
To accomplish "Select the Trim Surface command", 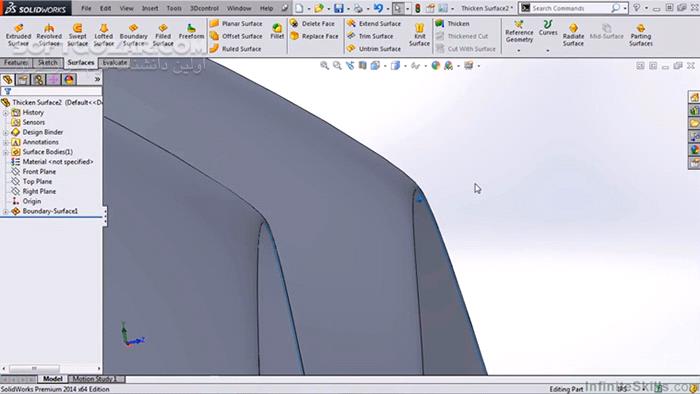I will (370, 36).
